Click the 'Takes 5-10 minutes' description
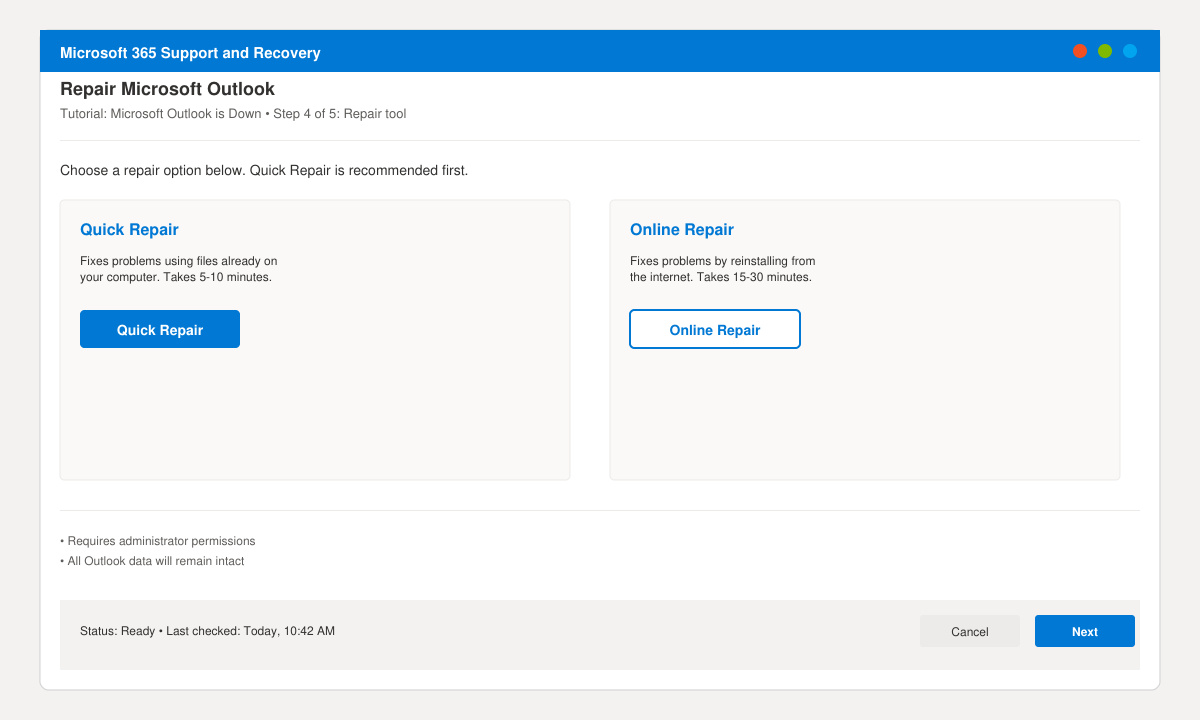 point(217,277)
